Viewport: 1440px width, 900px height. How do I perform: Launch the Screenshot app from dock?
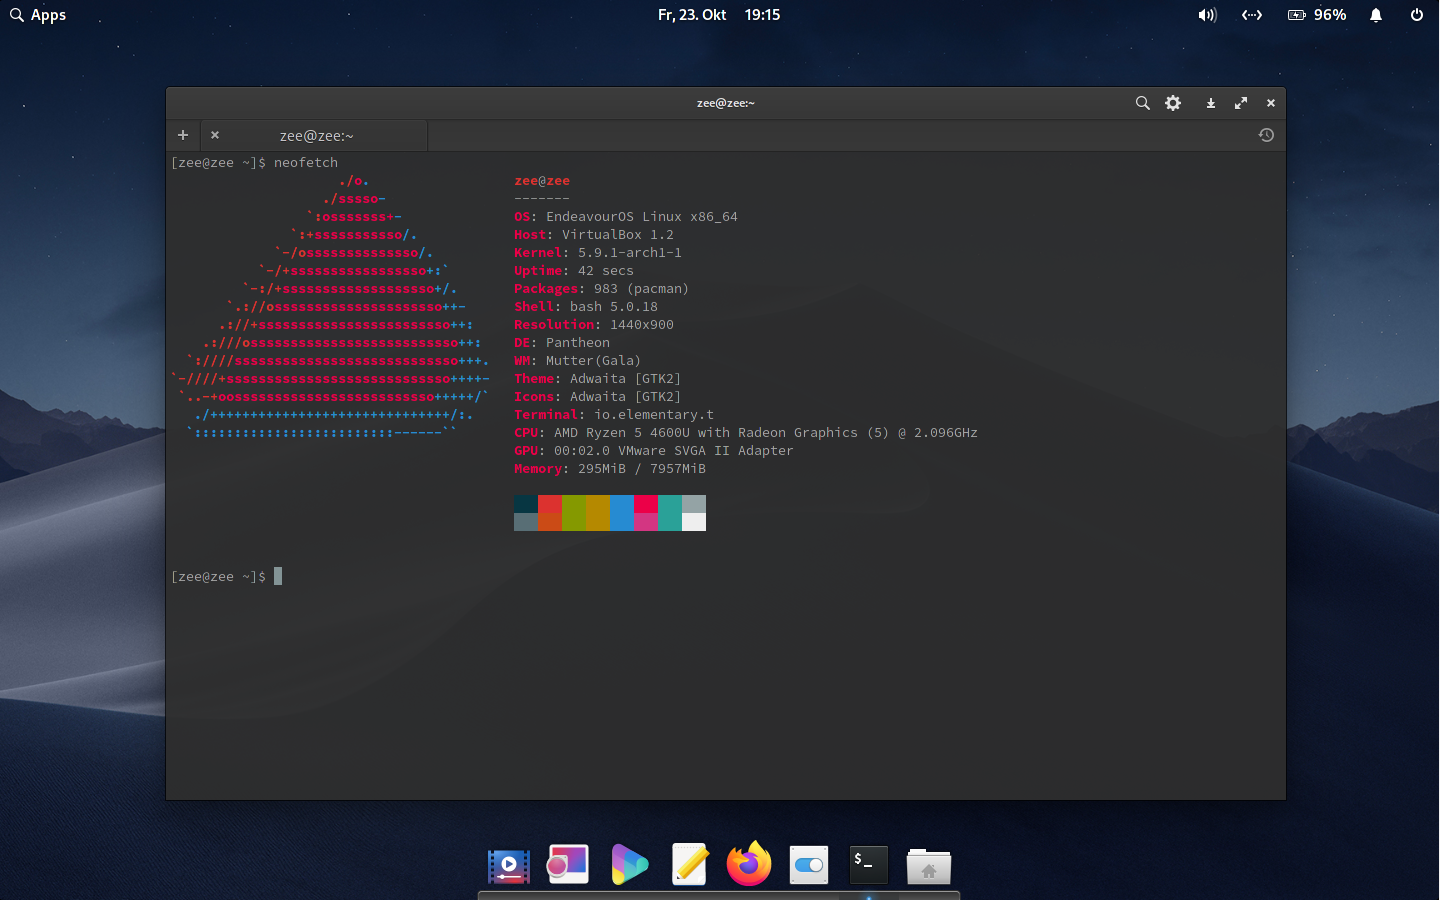click(568, 864)
